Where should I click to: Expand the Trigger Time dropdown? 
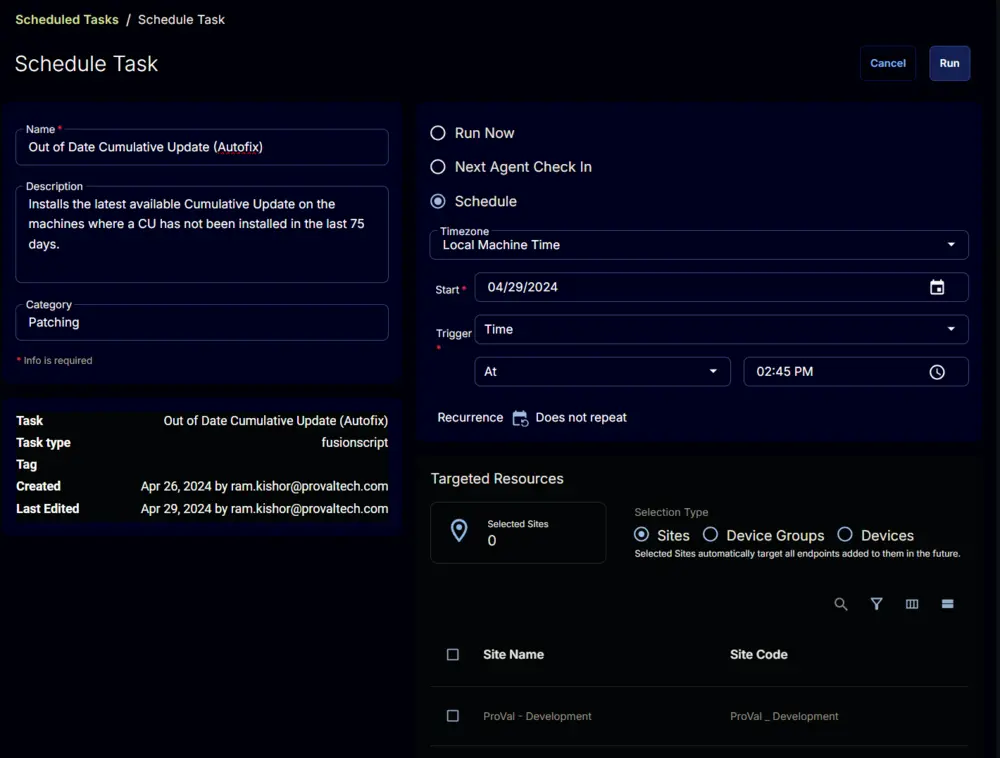[x=721, y=330]
